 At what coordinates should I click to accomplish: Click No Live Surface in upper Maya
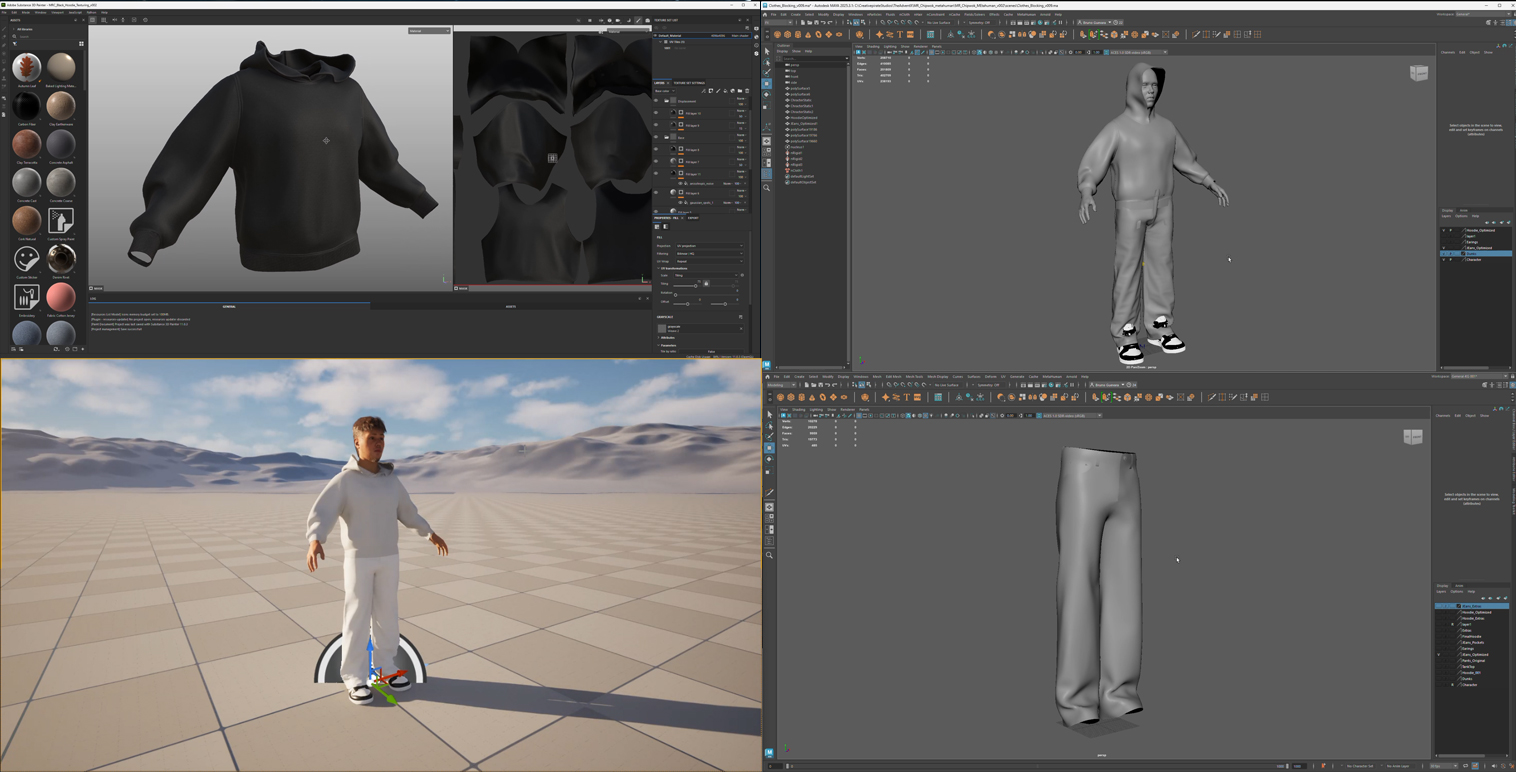pyautogui.click(x=939, y=22)
